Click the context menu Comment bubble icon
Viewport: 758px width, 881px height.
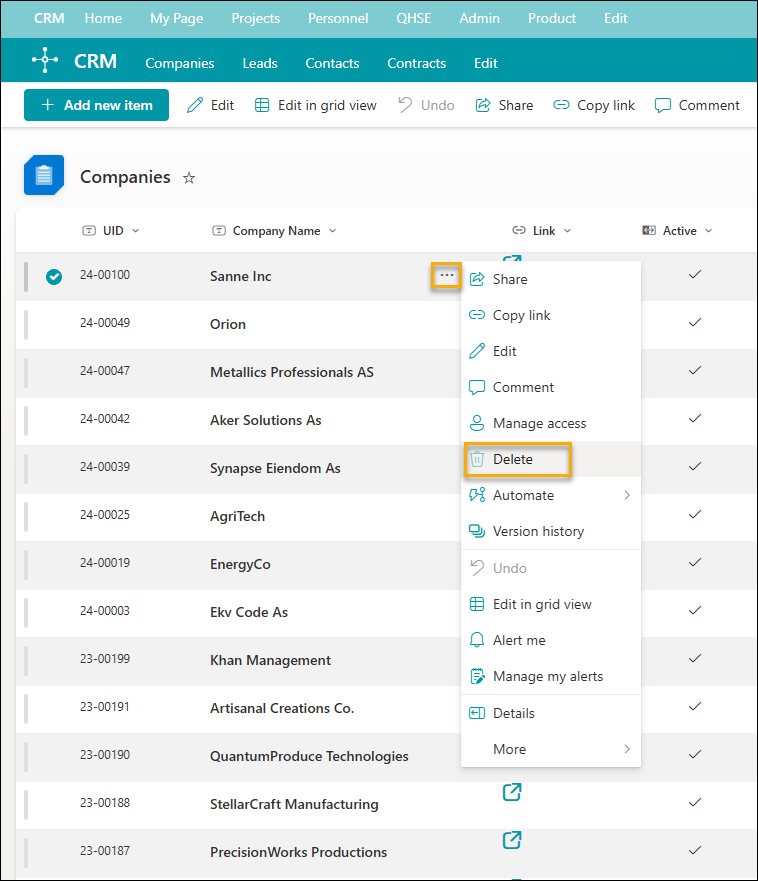coord(477,387)
